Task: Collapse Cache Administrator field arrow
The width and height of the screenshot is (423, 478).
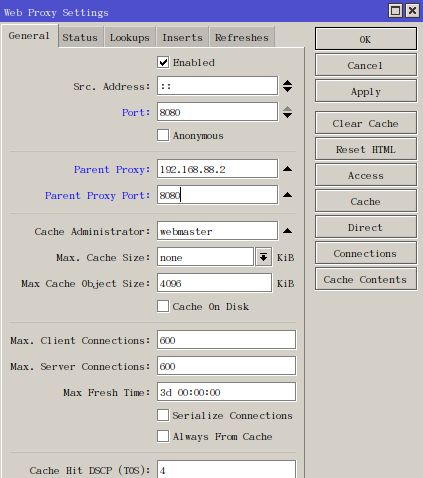Action: tap(287, 231)
